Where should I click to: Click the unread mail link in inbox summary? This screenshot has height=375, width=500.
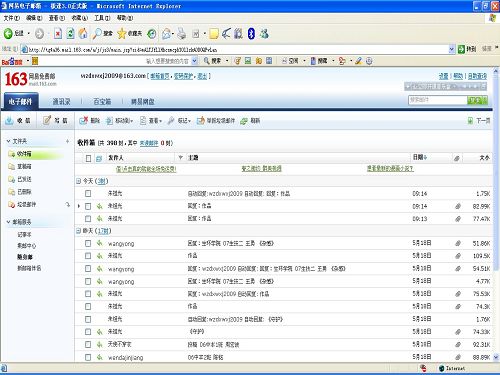point(149,143)
